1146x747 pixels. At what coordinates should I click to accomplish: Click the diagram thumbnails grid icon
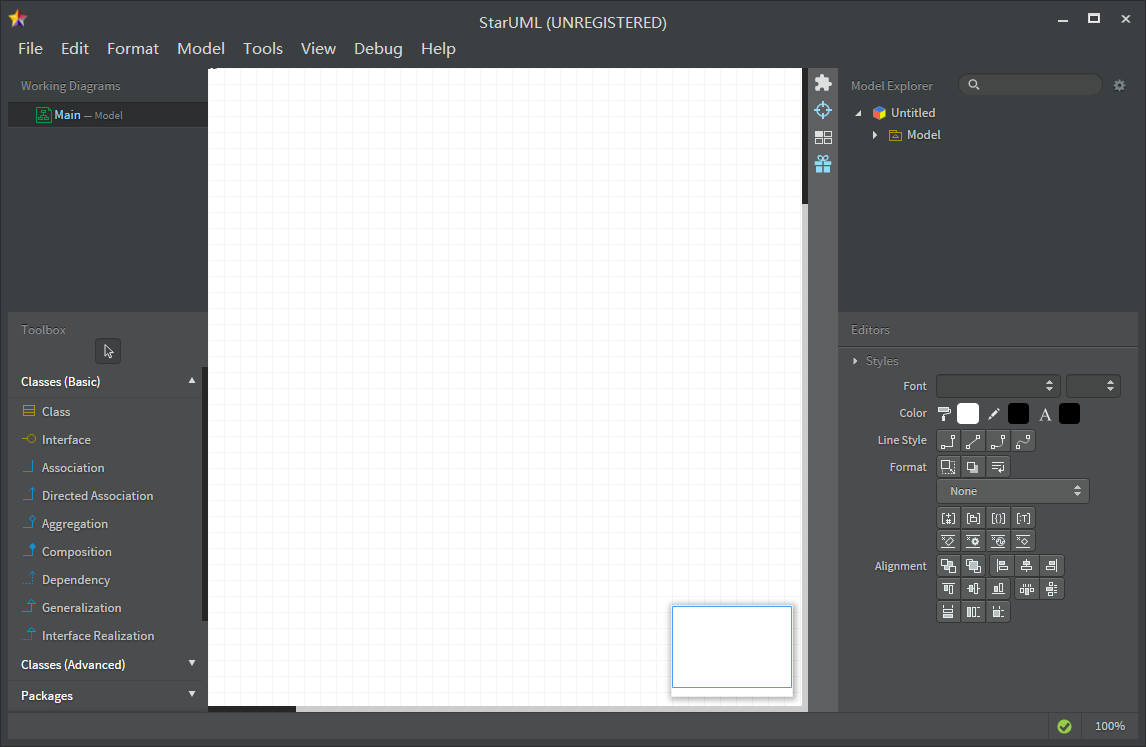(x=823, y=137)
